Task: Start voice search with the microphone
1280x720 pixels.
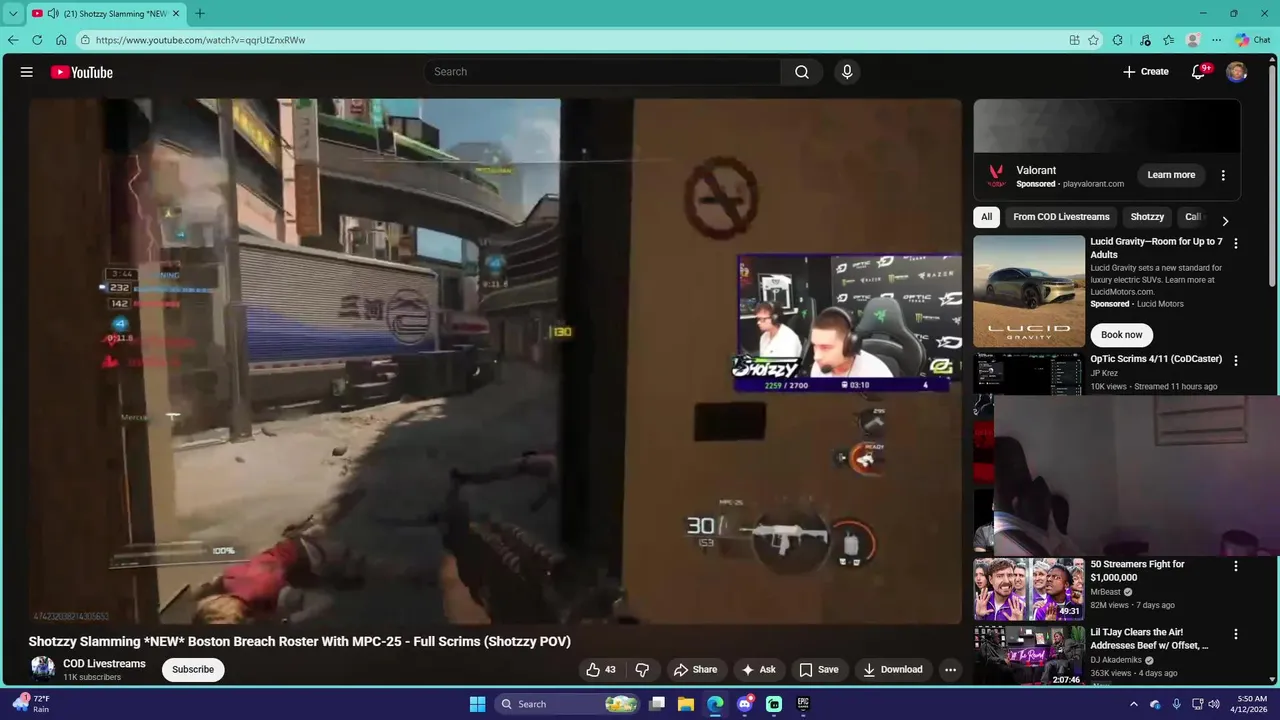Action: pyautogui.click(x=847, y=72)
